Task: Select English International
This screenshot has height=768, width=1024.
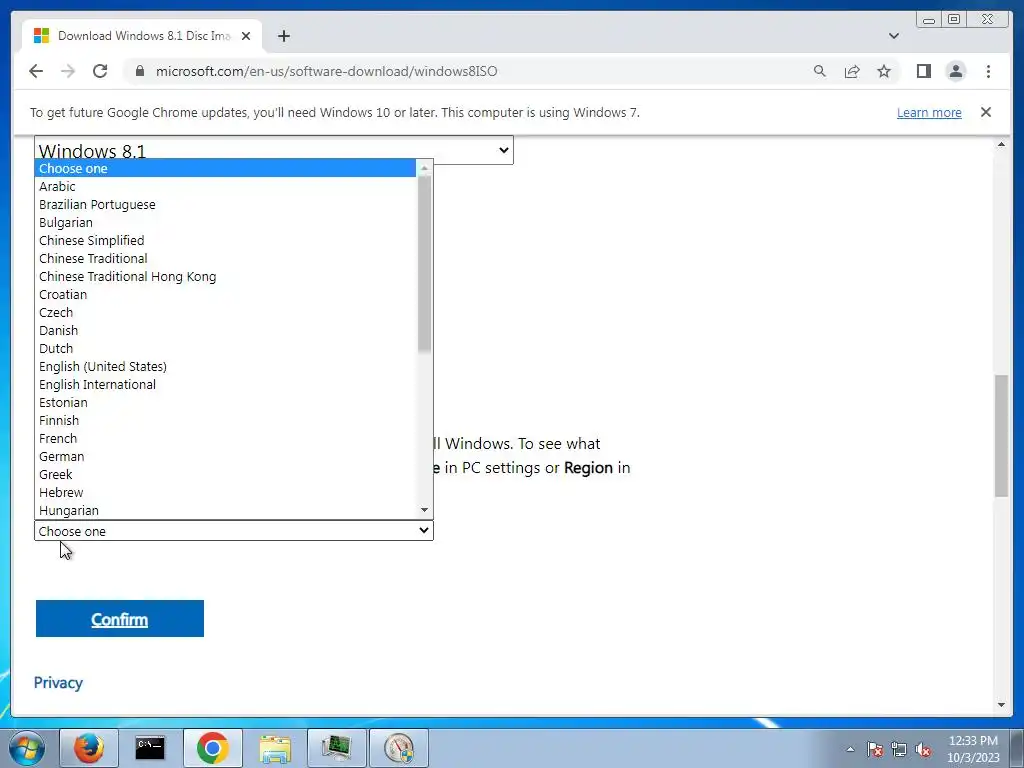Action: [x=225, y=385]
